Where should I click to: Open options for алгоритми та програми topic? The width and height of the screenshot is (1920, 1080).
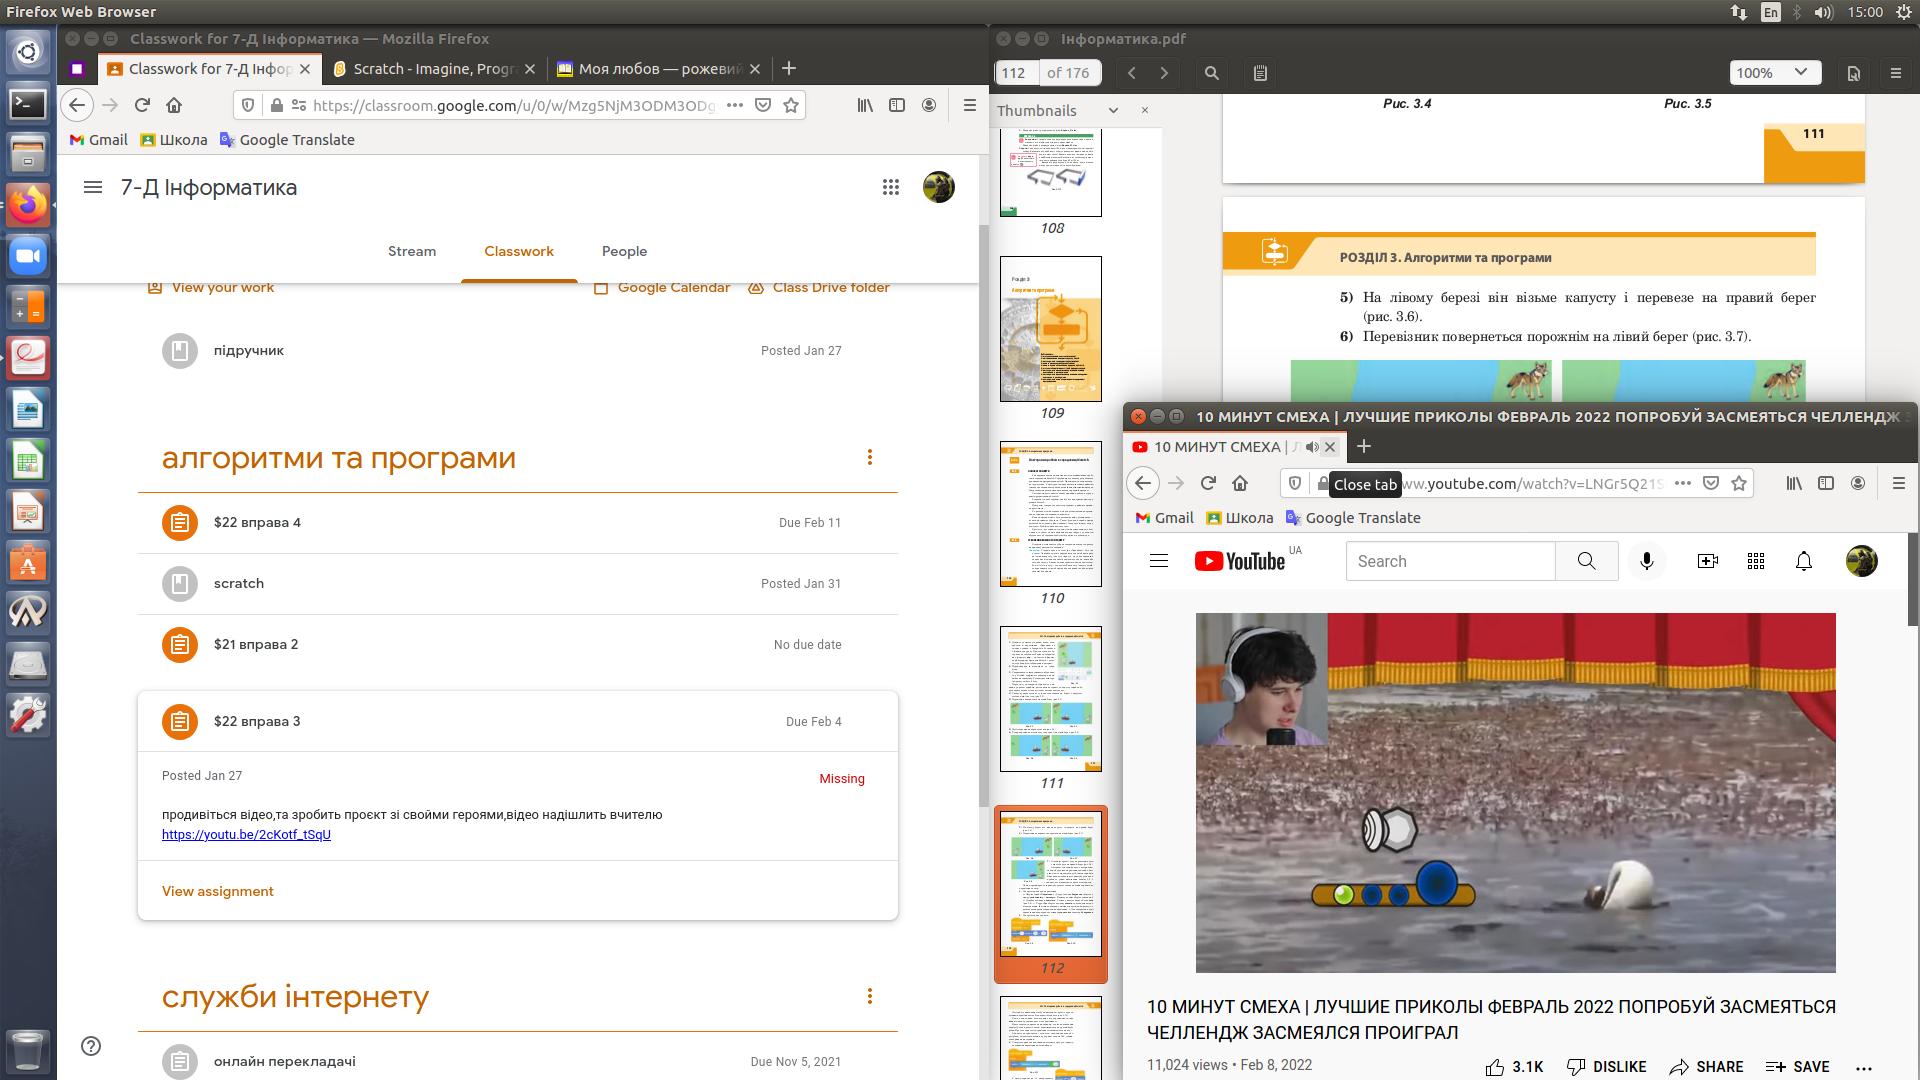point(869,458)
